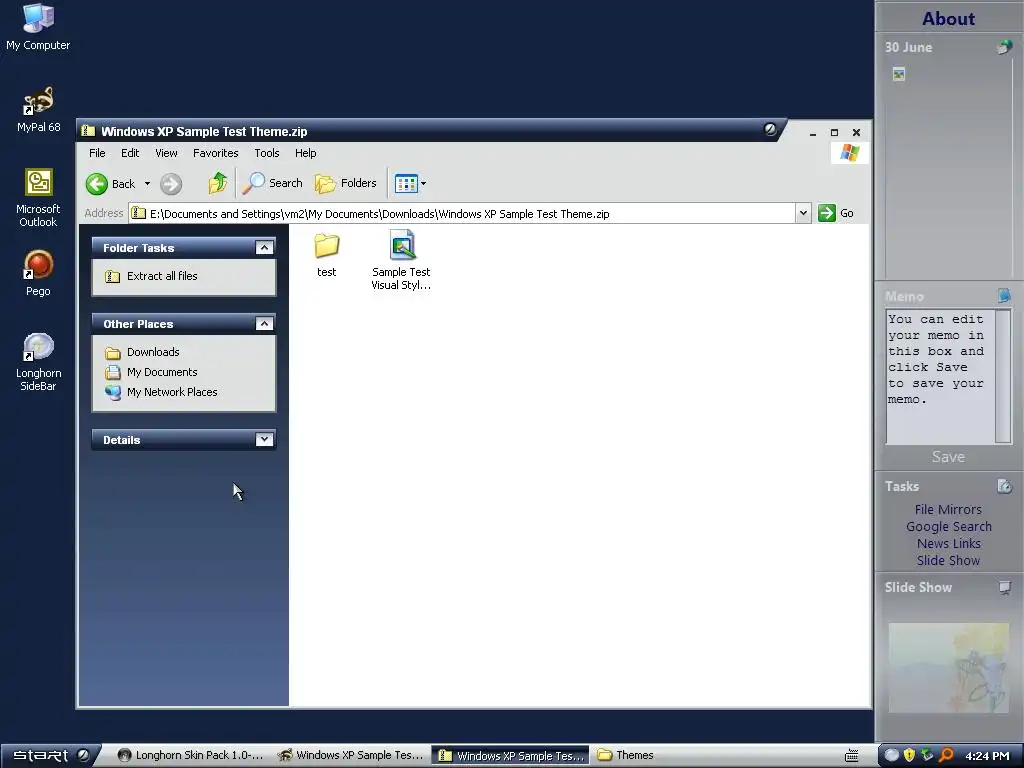Click the Start button

point(40,756)
